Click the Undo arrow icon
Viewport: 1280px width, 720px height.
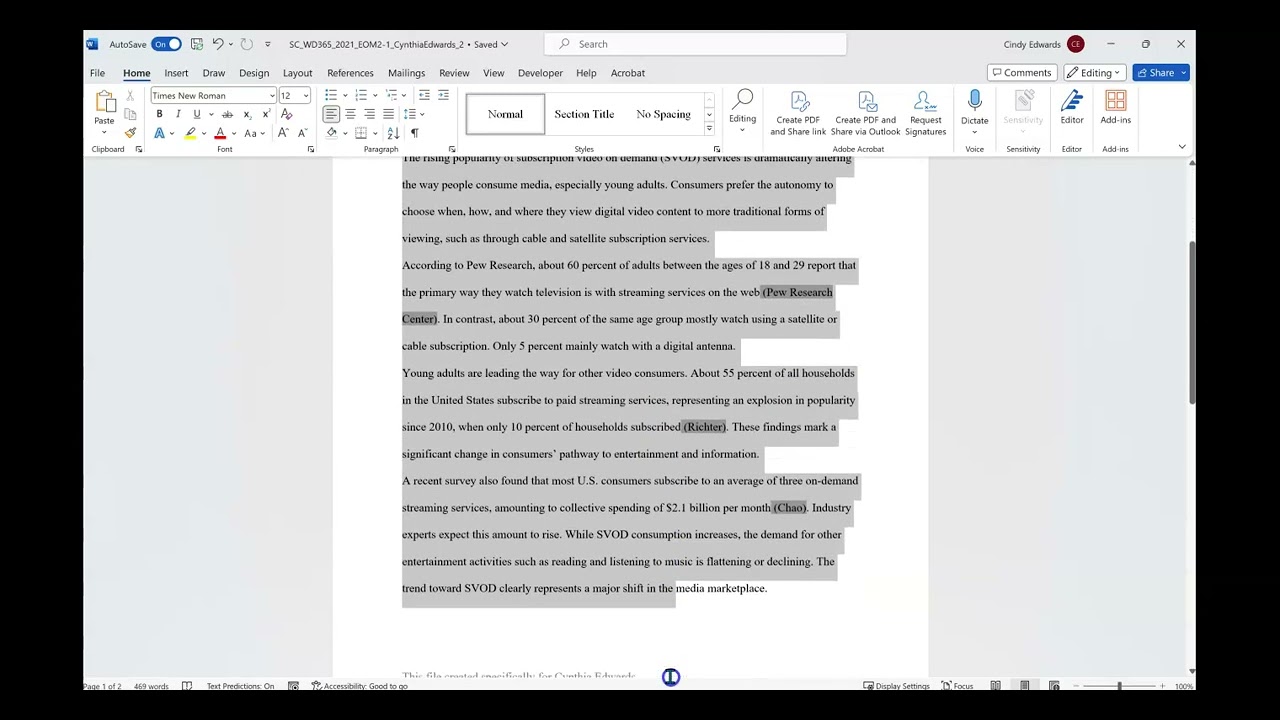tap(217, 44)
